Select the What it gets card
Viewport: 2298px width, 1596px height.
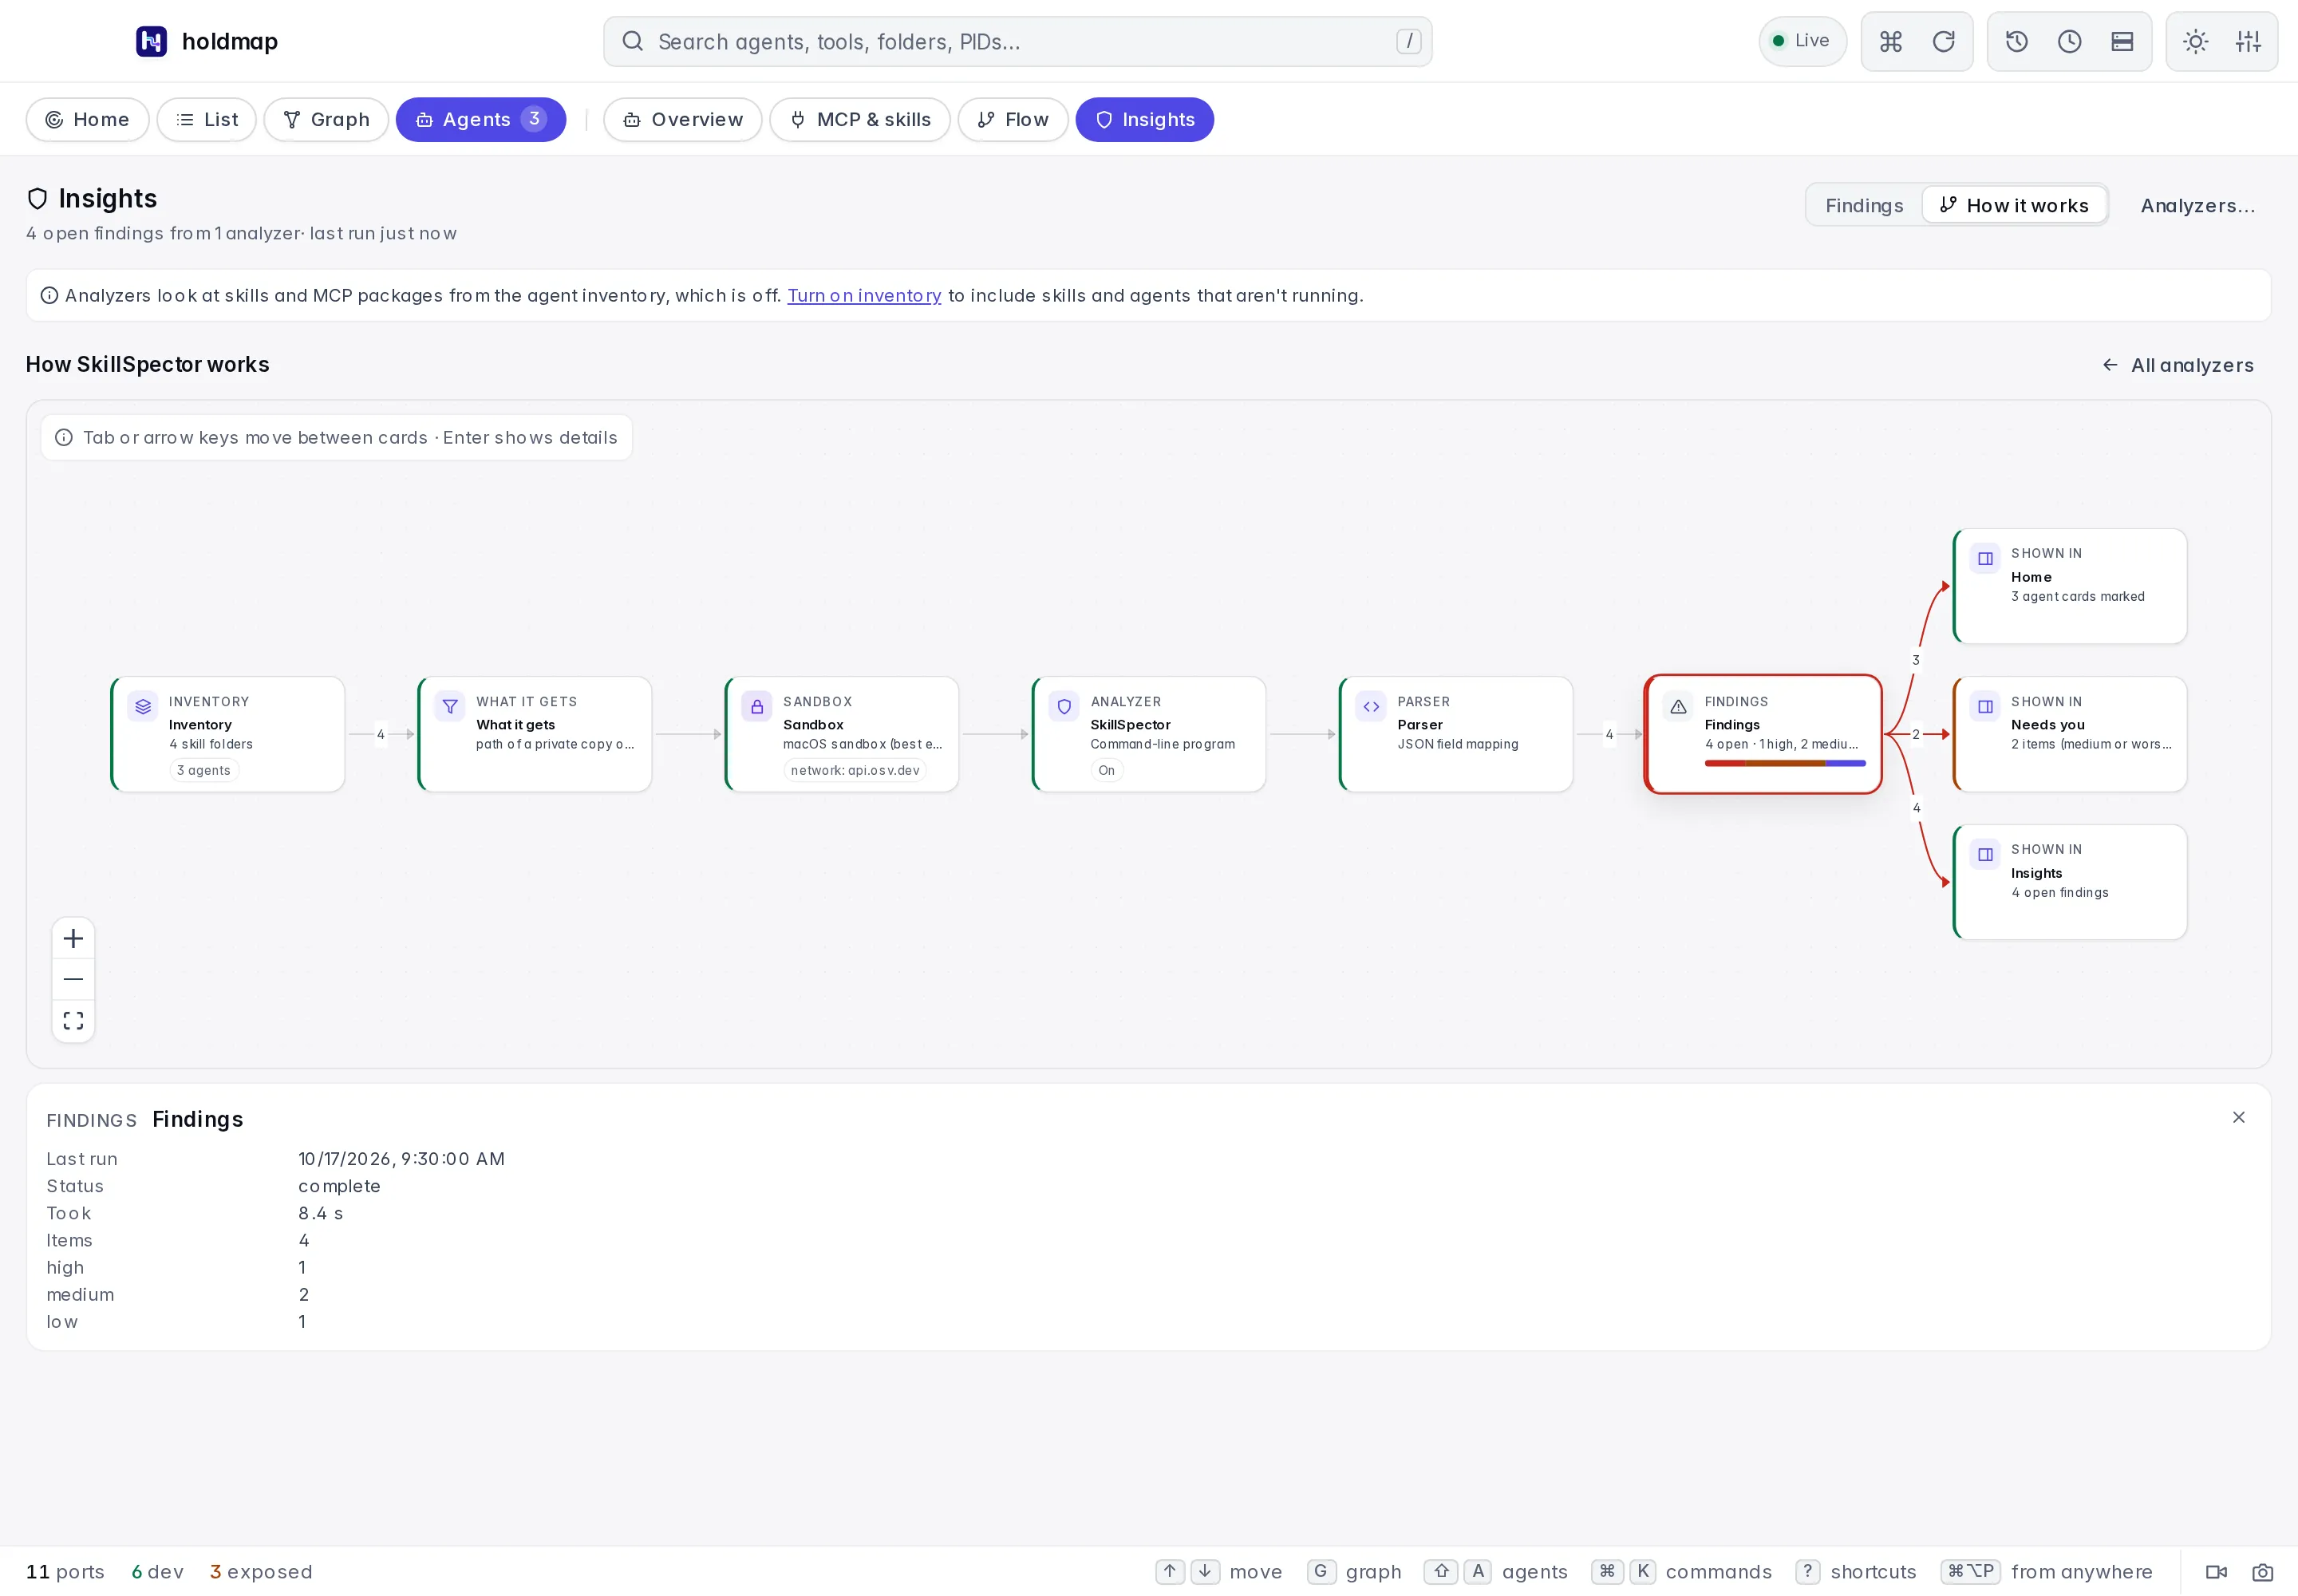coord(535,734)
